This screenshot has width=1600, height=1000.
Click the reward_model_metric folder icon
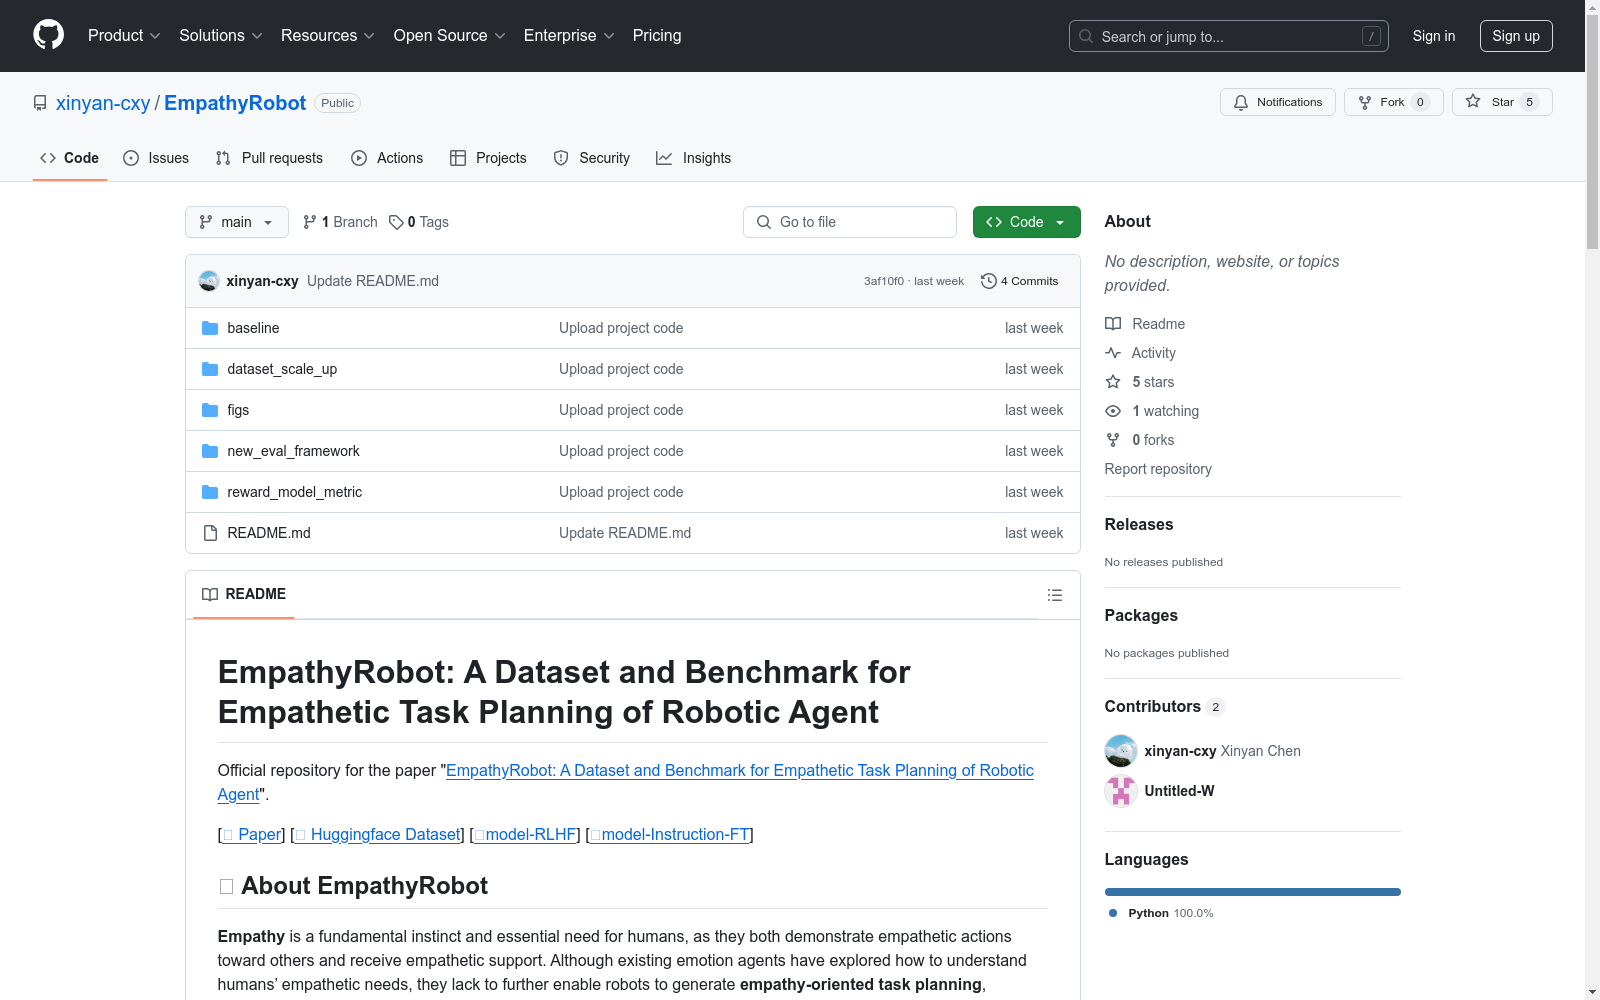[210, 492]
